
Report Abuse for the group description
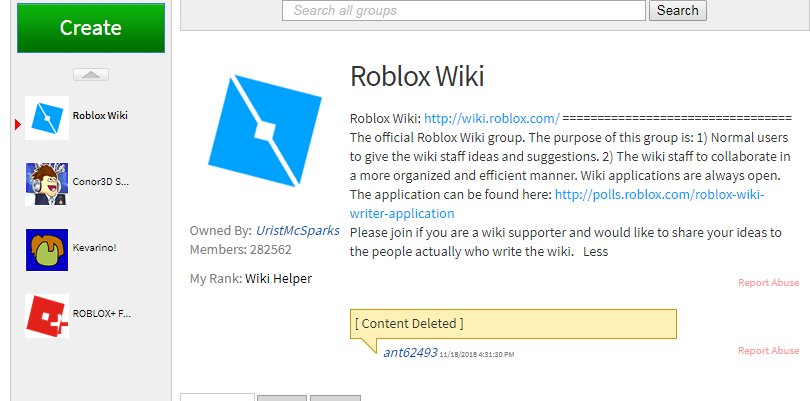coord(769,283)
